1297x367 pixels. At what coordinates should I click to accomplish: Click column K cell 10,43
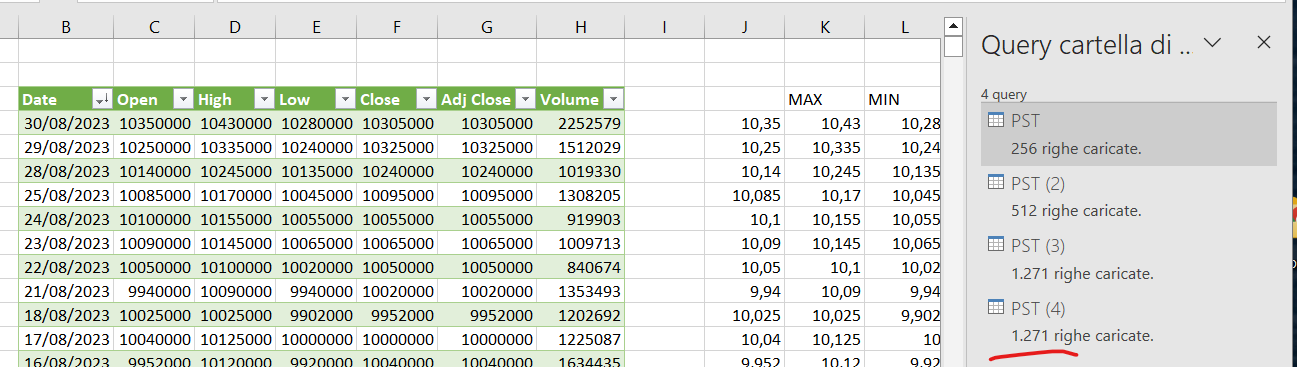pyautogui.click(x=825, y=123)
